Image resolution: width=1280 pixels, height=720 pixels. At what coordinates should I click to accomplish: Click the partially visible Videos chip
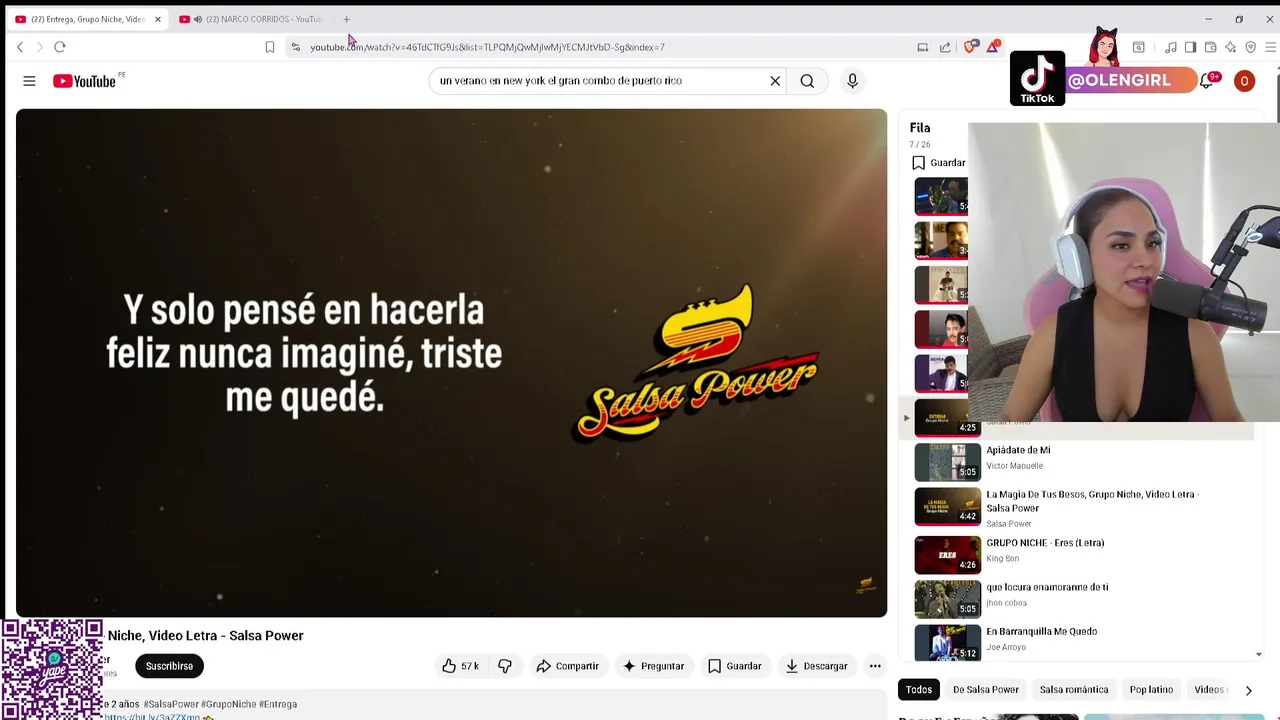[1208, 690]
